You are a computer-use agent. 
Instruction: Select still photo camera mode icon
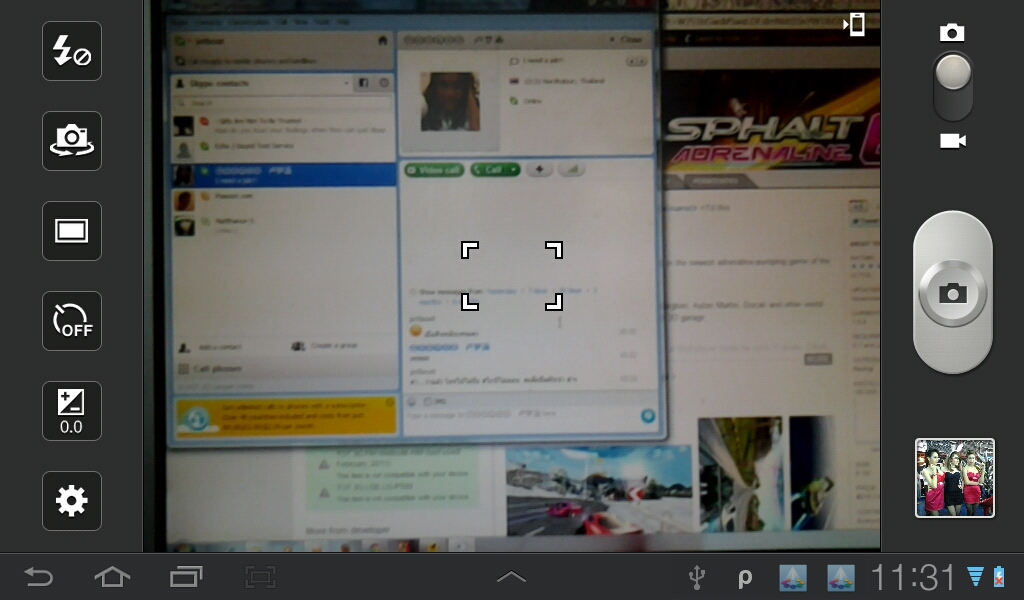[x=953, y=33]
